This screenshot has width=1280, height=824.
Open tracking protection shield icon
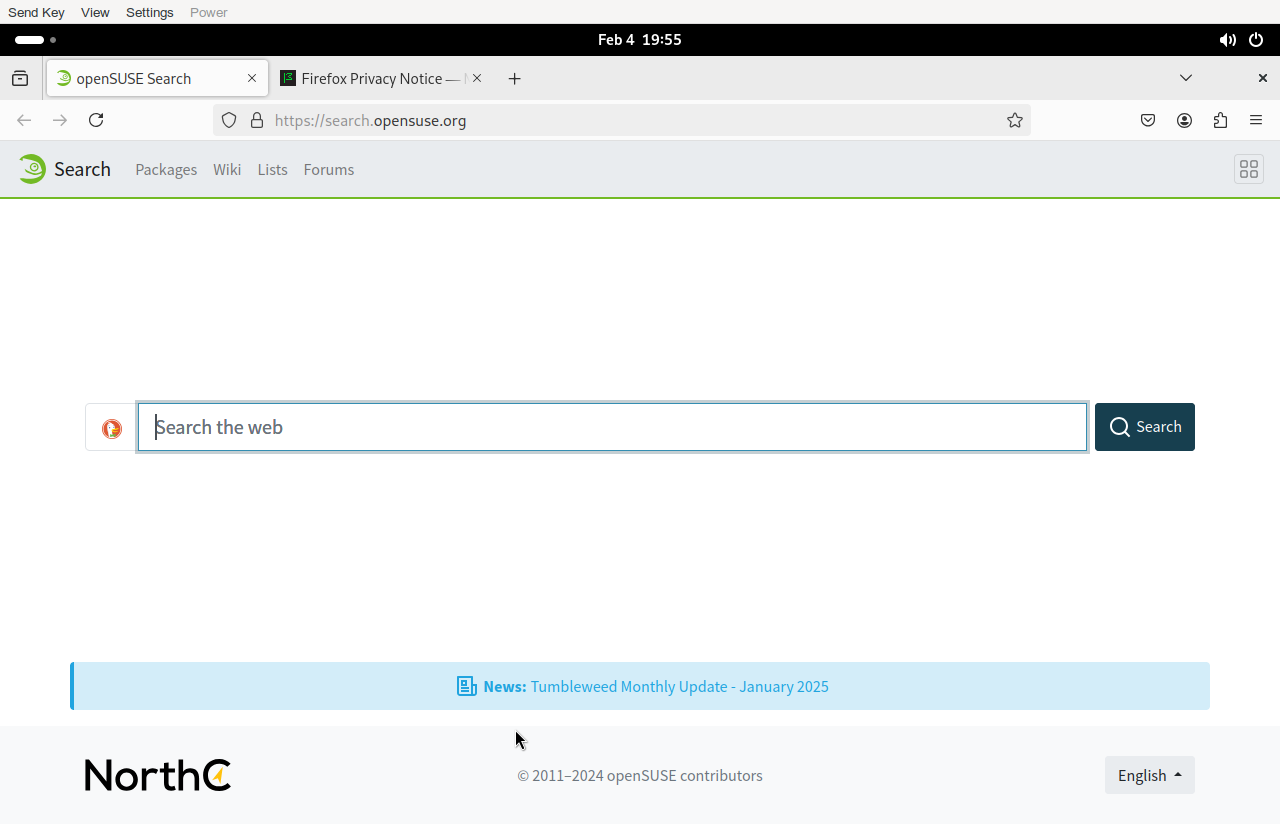pyautogui.click(x=229, y=120)
